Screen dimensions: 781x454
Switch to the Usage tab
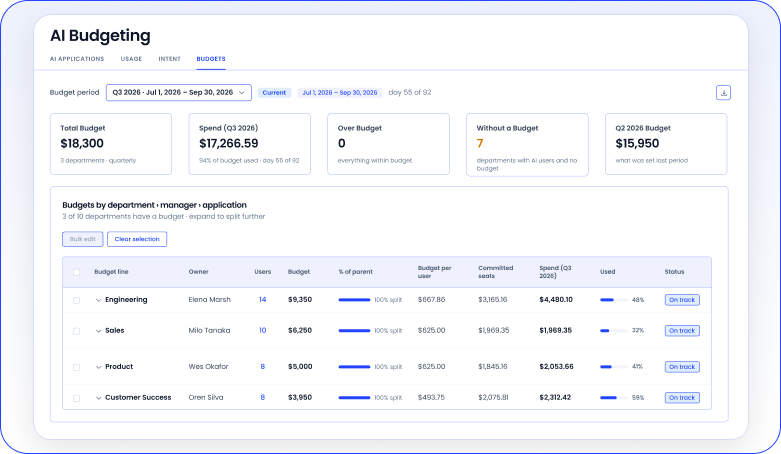point(131,59)
